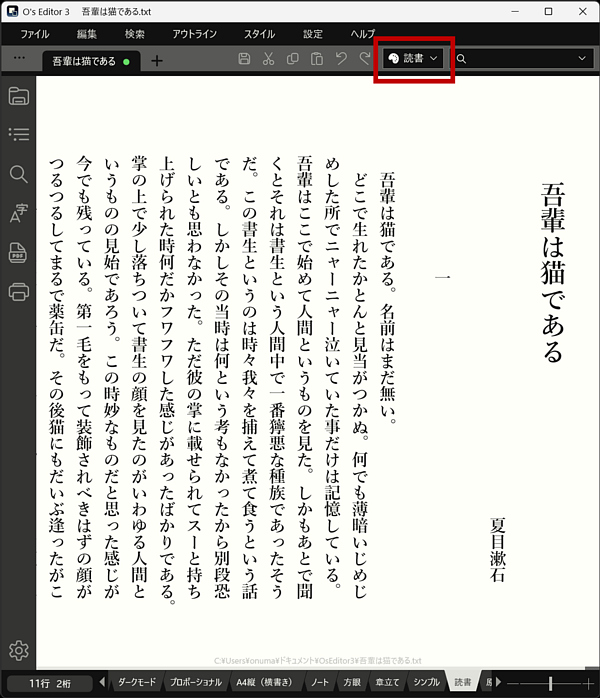Open the ヘルプ menu
The image size is (600, 698).
click(x=362, y=34)
